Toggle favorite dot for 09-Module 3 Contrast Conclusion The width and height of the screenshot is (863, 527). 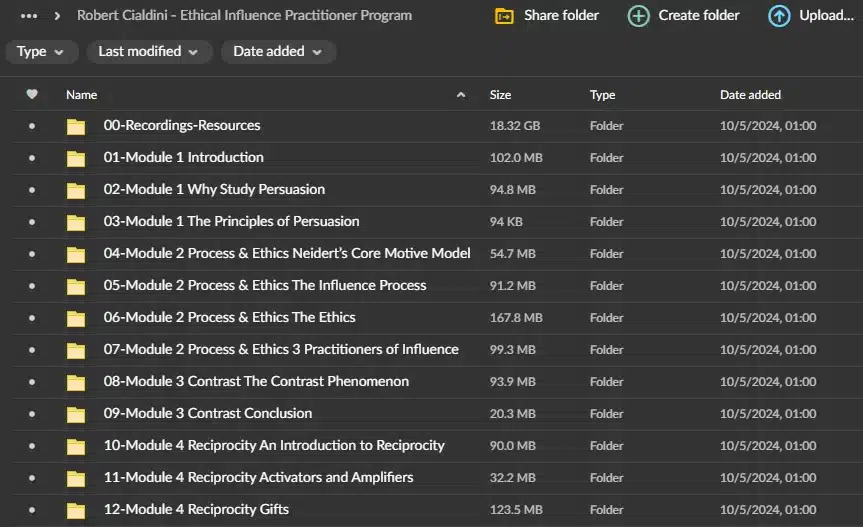pyautogui.click(x=32, y=414)
